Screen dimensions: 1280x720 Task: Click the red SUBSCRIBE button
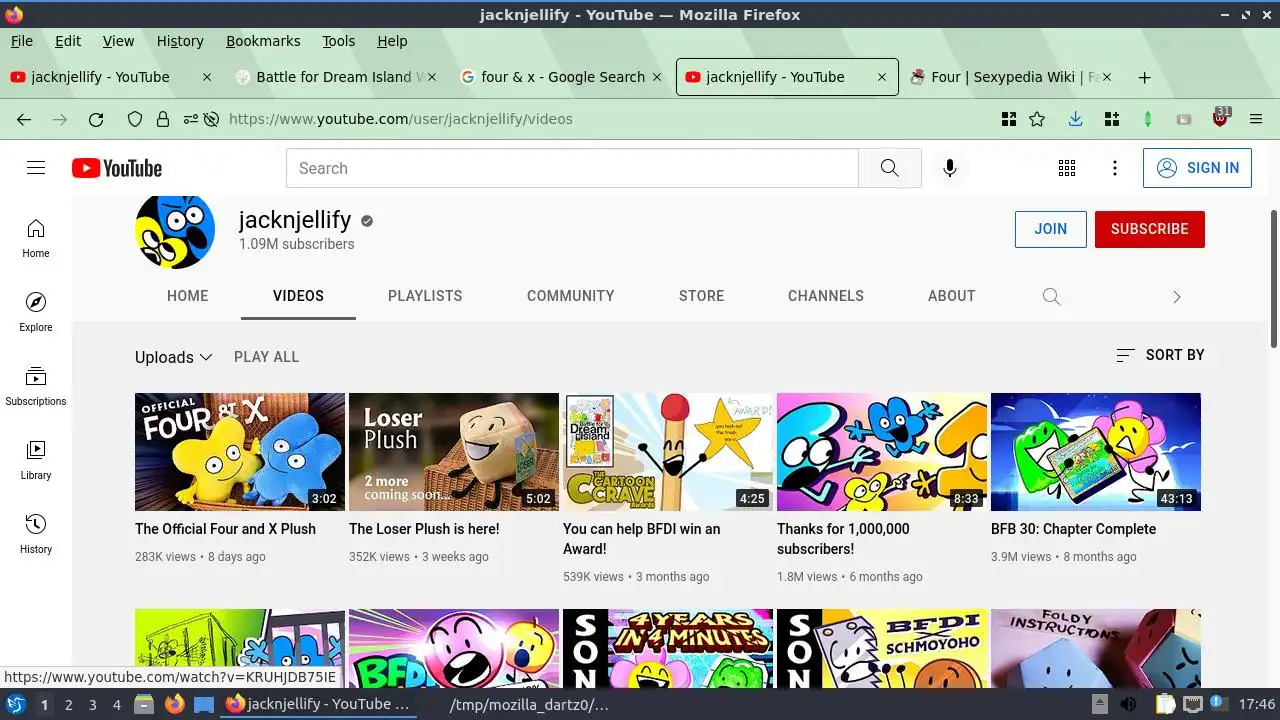point(1149,229)
